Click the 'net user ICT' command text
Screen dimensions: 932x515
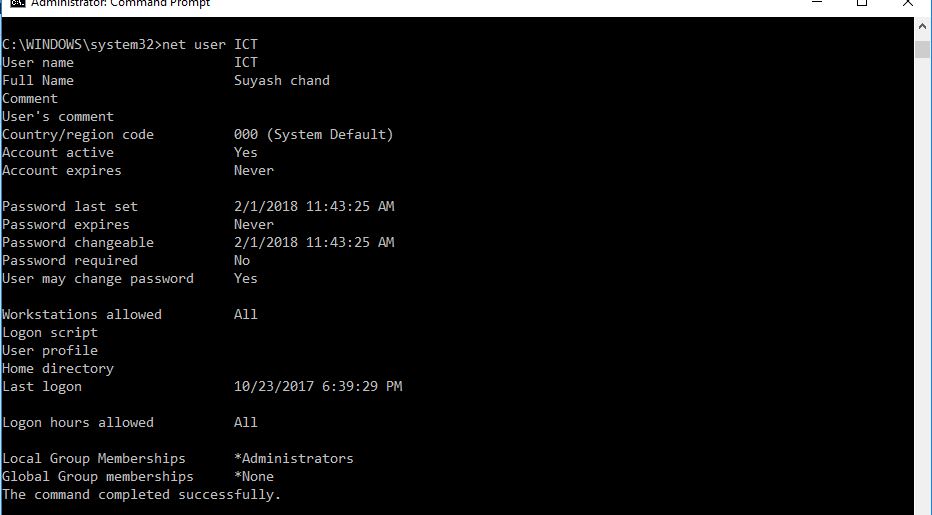coord(210,45)
